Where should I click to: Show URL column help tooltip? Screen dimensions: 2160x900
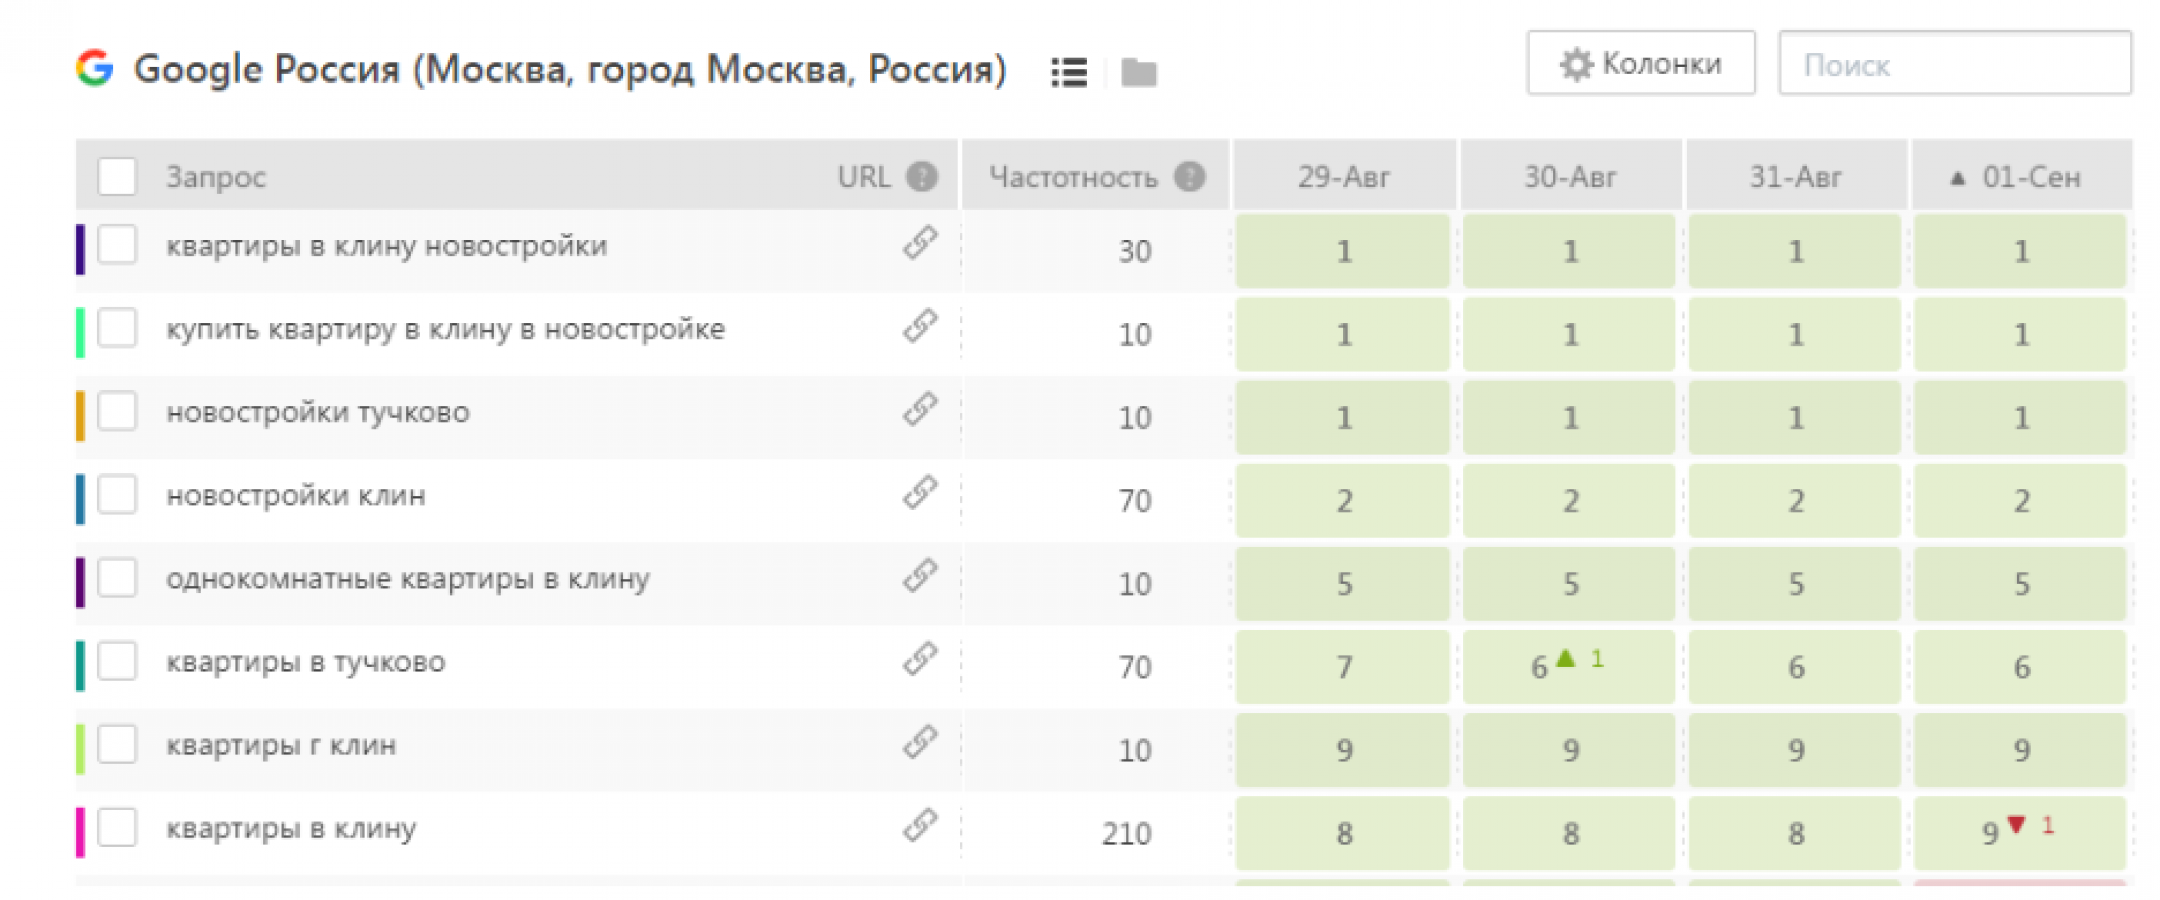(x=922, y=176)
